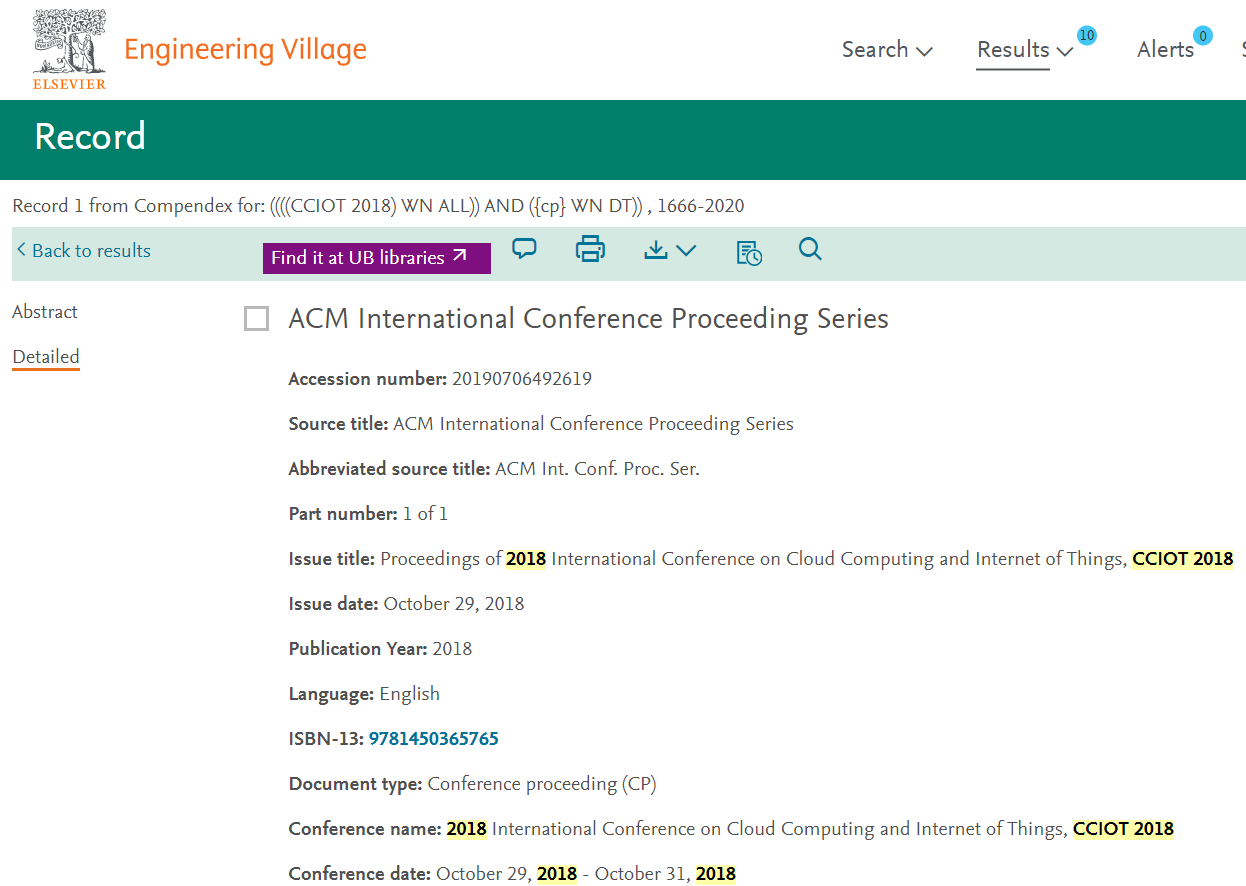The height and width of the screenshot is (886, 1246).
Task: Click the ACM International Conference Proceeding Series heading
Action: point(588,319)
